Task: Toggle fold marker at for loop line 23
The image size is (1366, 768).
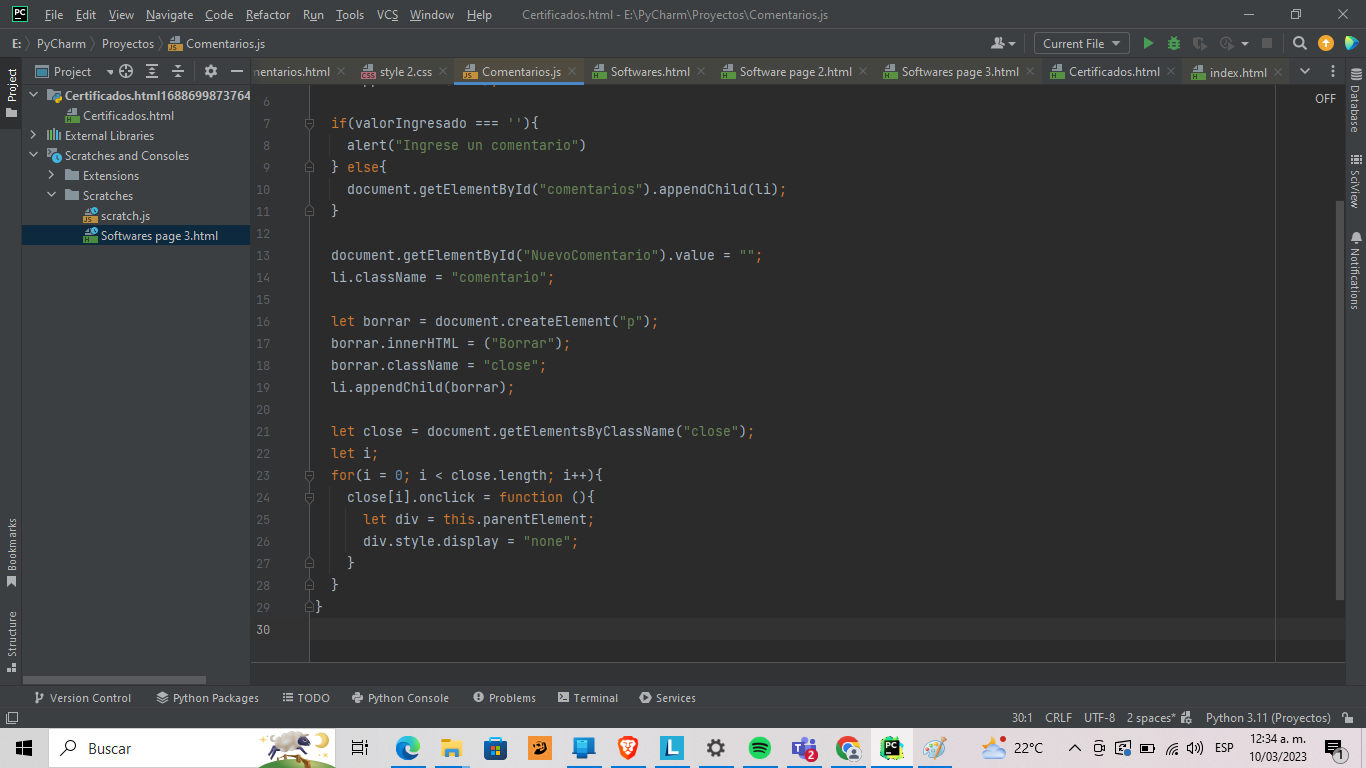Action: click(x=310, y=475)
